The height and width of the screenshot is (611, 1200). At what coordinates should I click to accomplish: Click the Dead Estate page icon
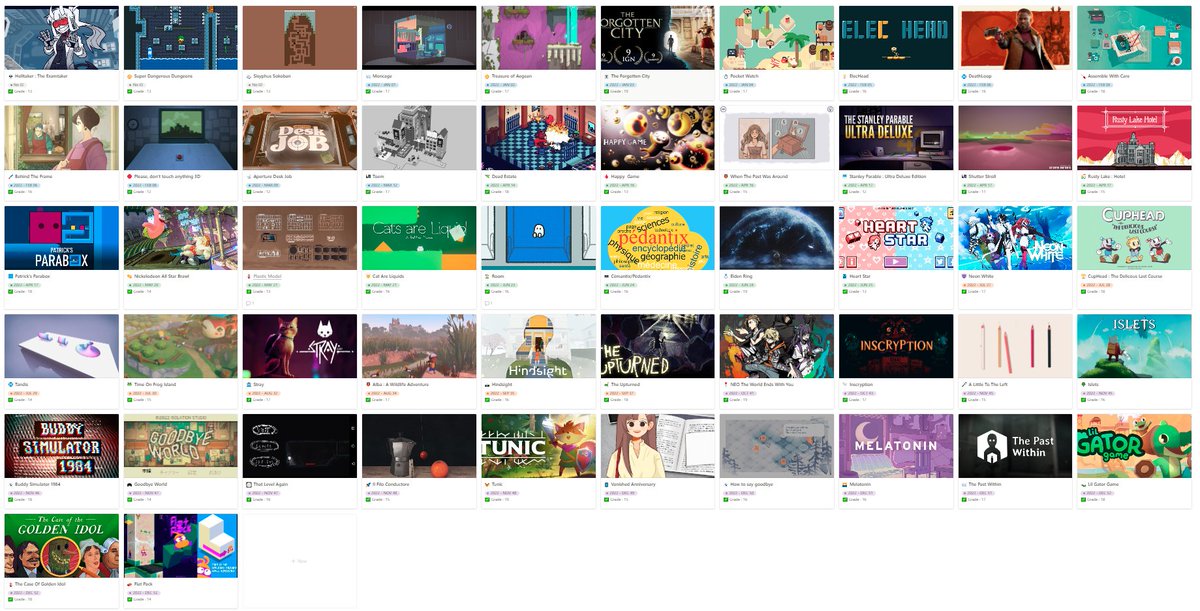486,176
